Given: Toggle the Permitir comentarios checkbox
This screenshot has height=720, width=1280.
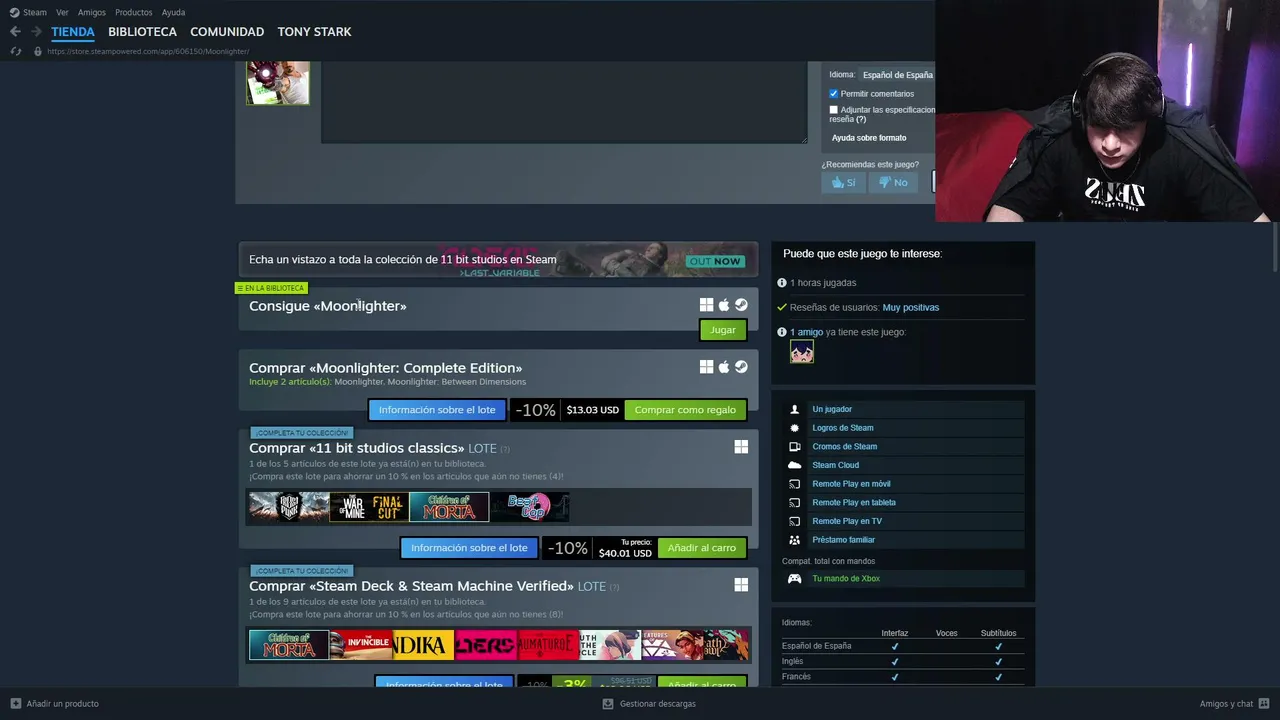Looking at the screenshot, I should (x=833, y=93).
